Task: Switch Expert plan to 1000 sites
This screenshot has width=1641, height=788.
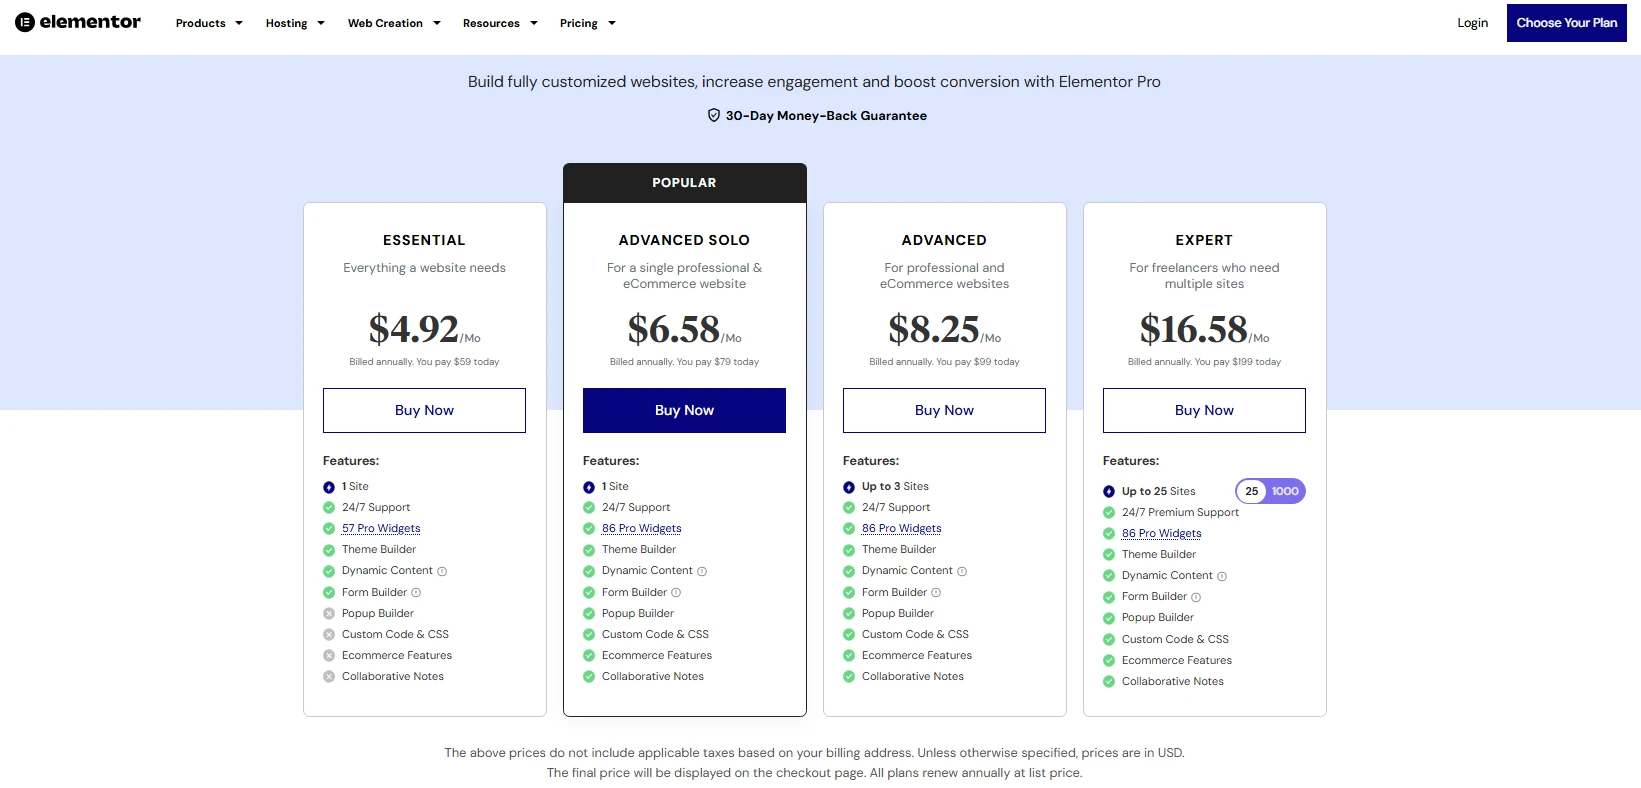Action: click(1285, 491)
